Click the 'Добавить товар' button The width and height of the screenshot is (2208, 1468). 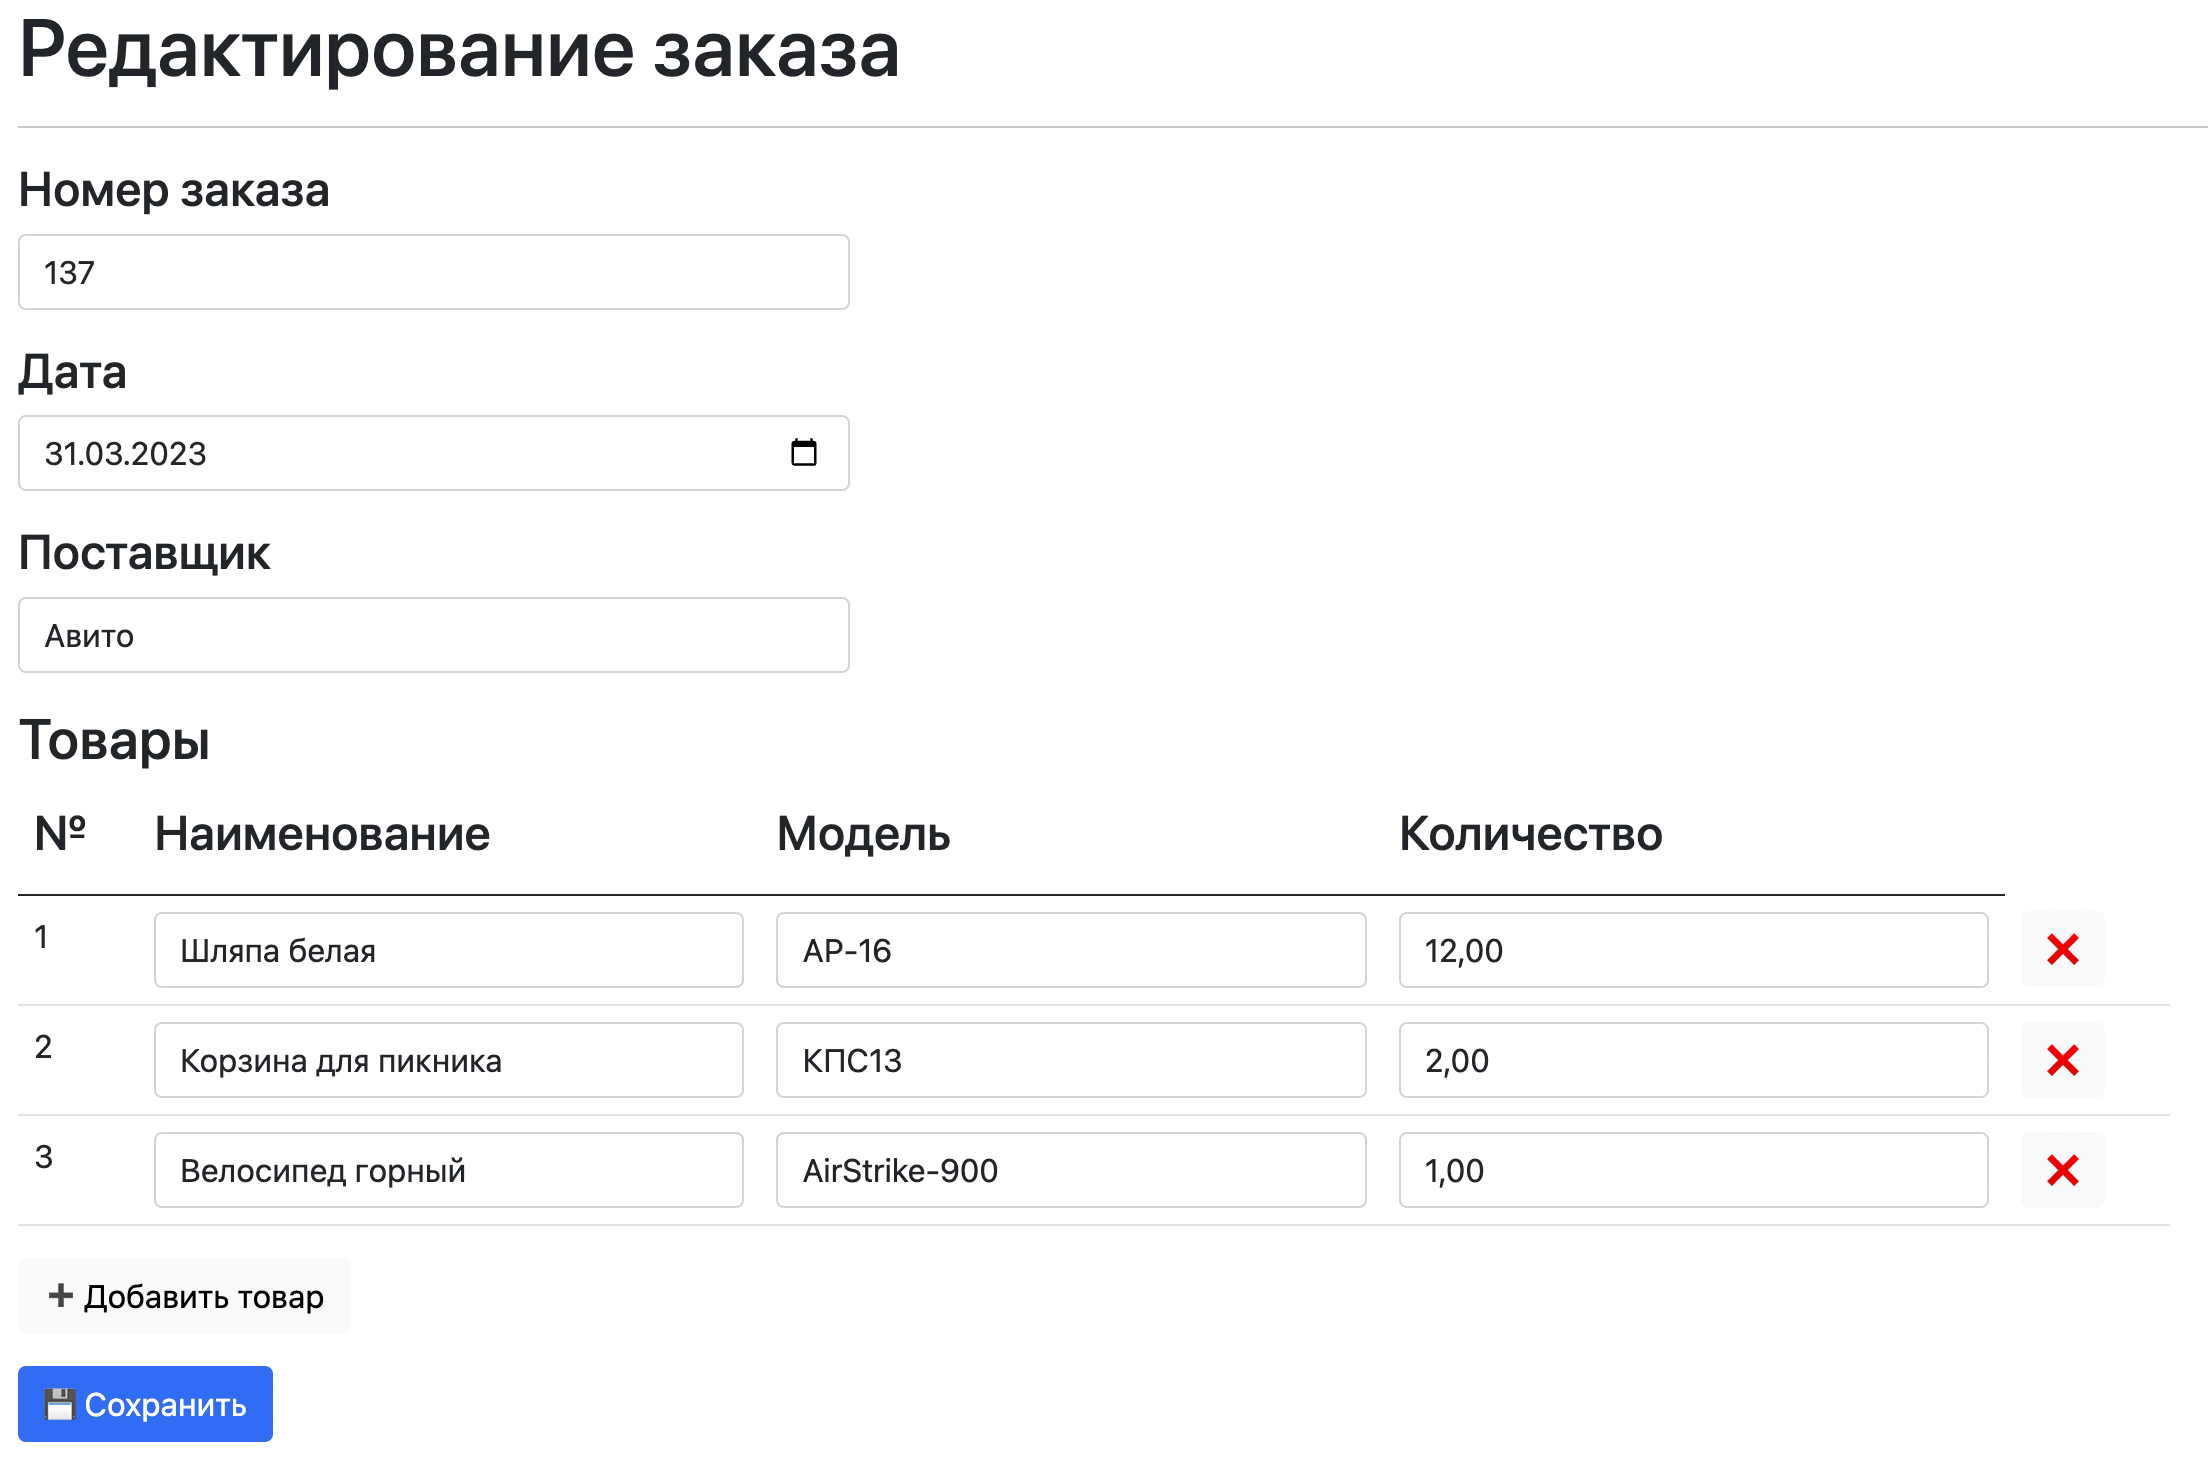tap(184, 1295)
